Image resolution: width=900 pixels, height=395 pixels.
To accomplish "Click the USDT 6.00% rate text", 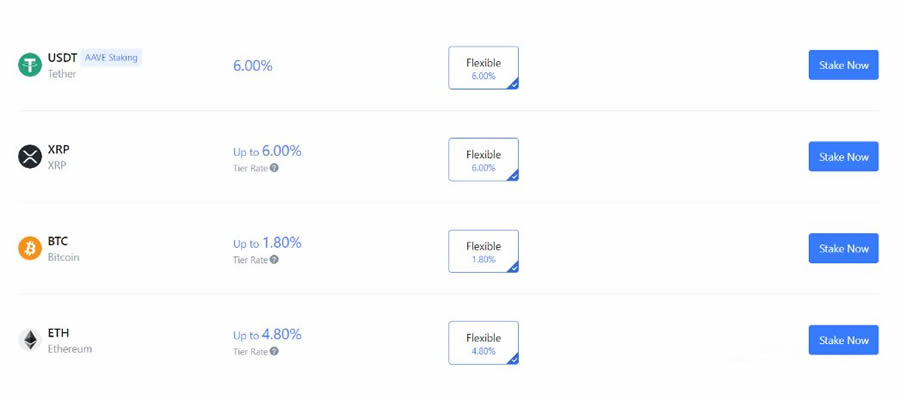I will coord(253,65).
